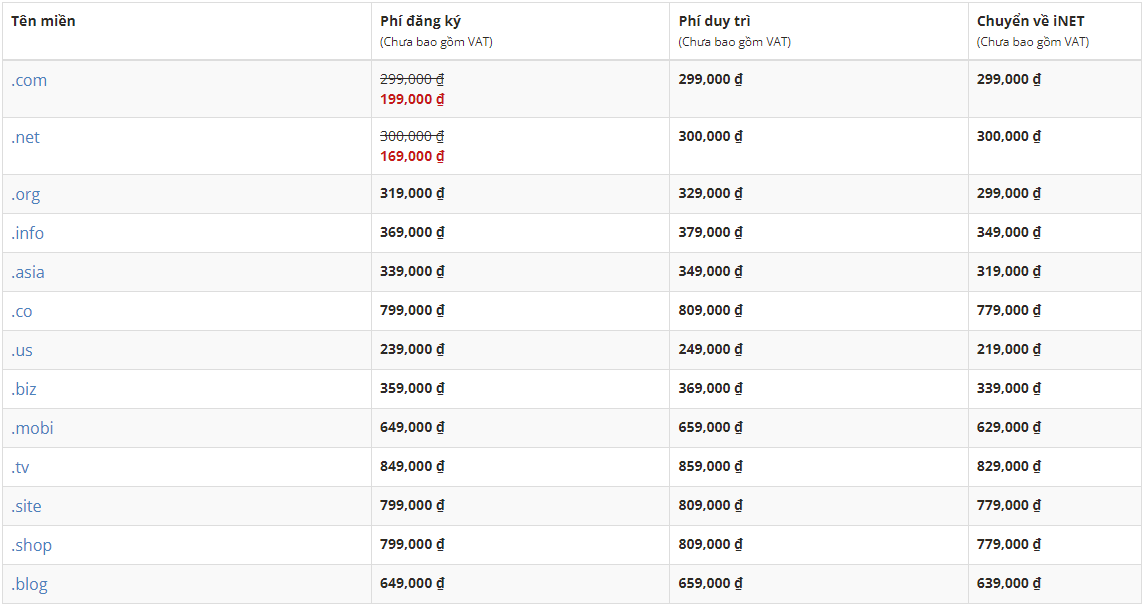The width and height of the screenshot is (1145, 609).
Task: Click the .co domain link
Action: click(x=22, y=311)
